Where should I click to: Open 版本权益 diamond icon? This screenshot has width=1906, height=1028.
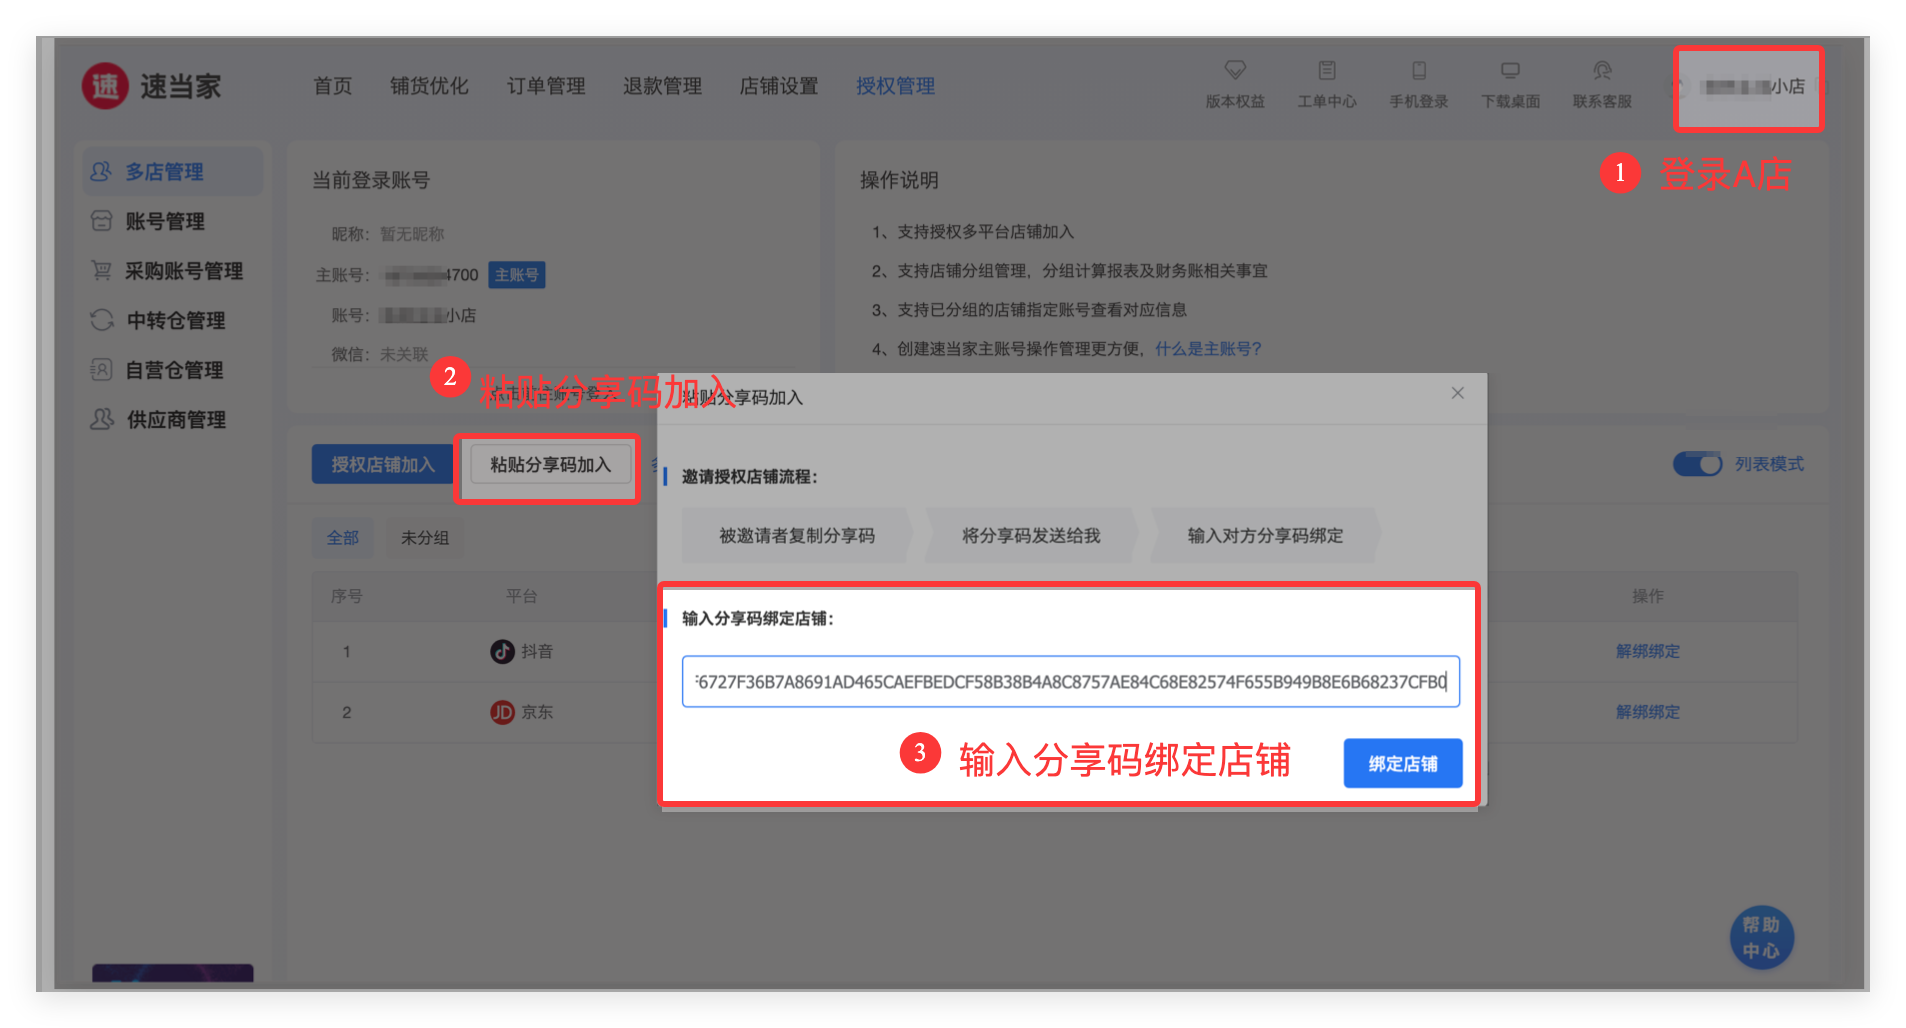pyautogui.click(x=1235, y=70)
